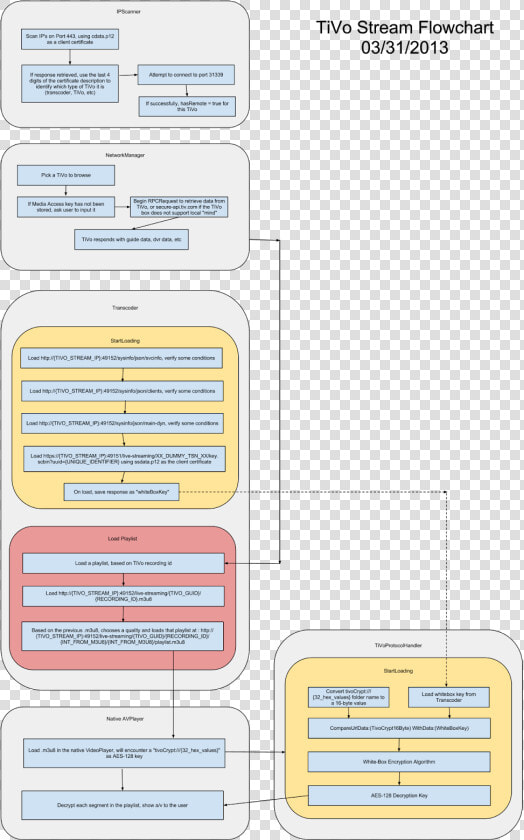The width and height of the screenshot is (524, 840).
Task: Click the date '03/31/2013' under the title
Action: [x=405, y=47]
